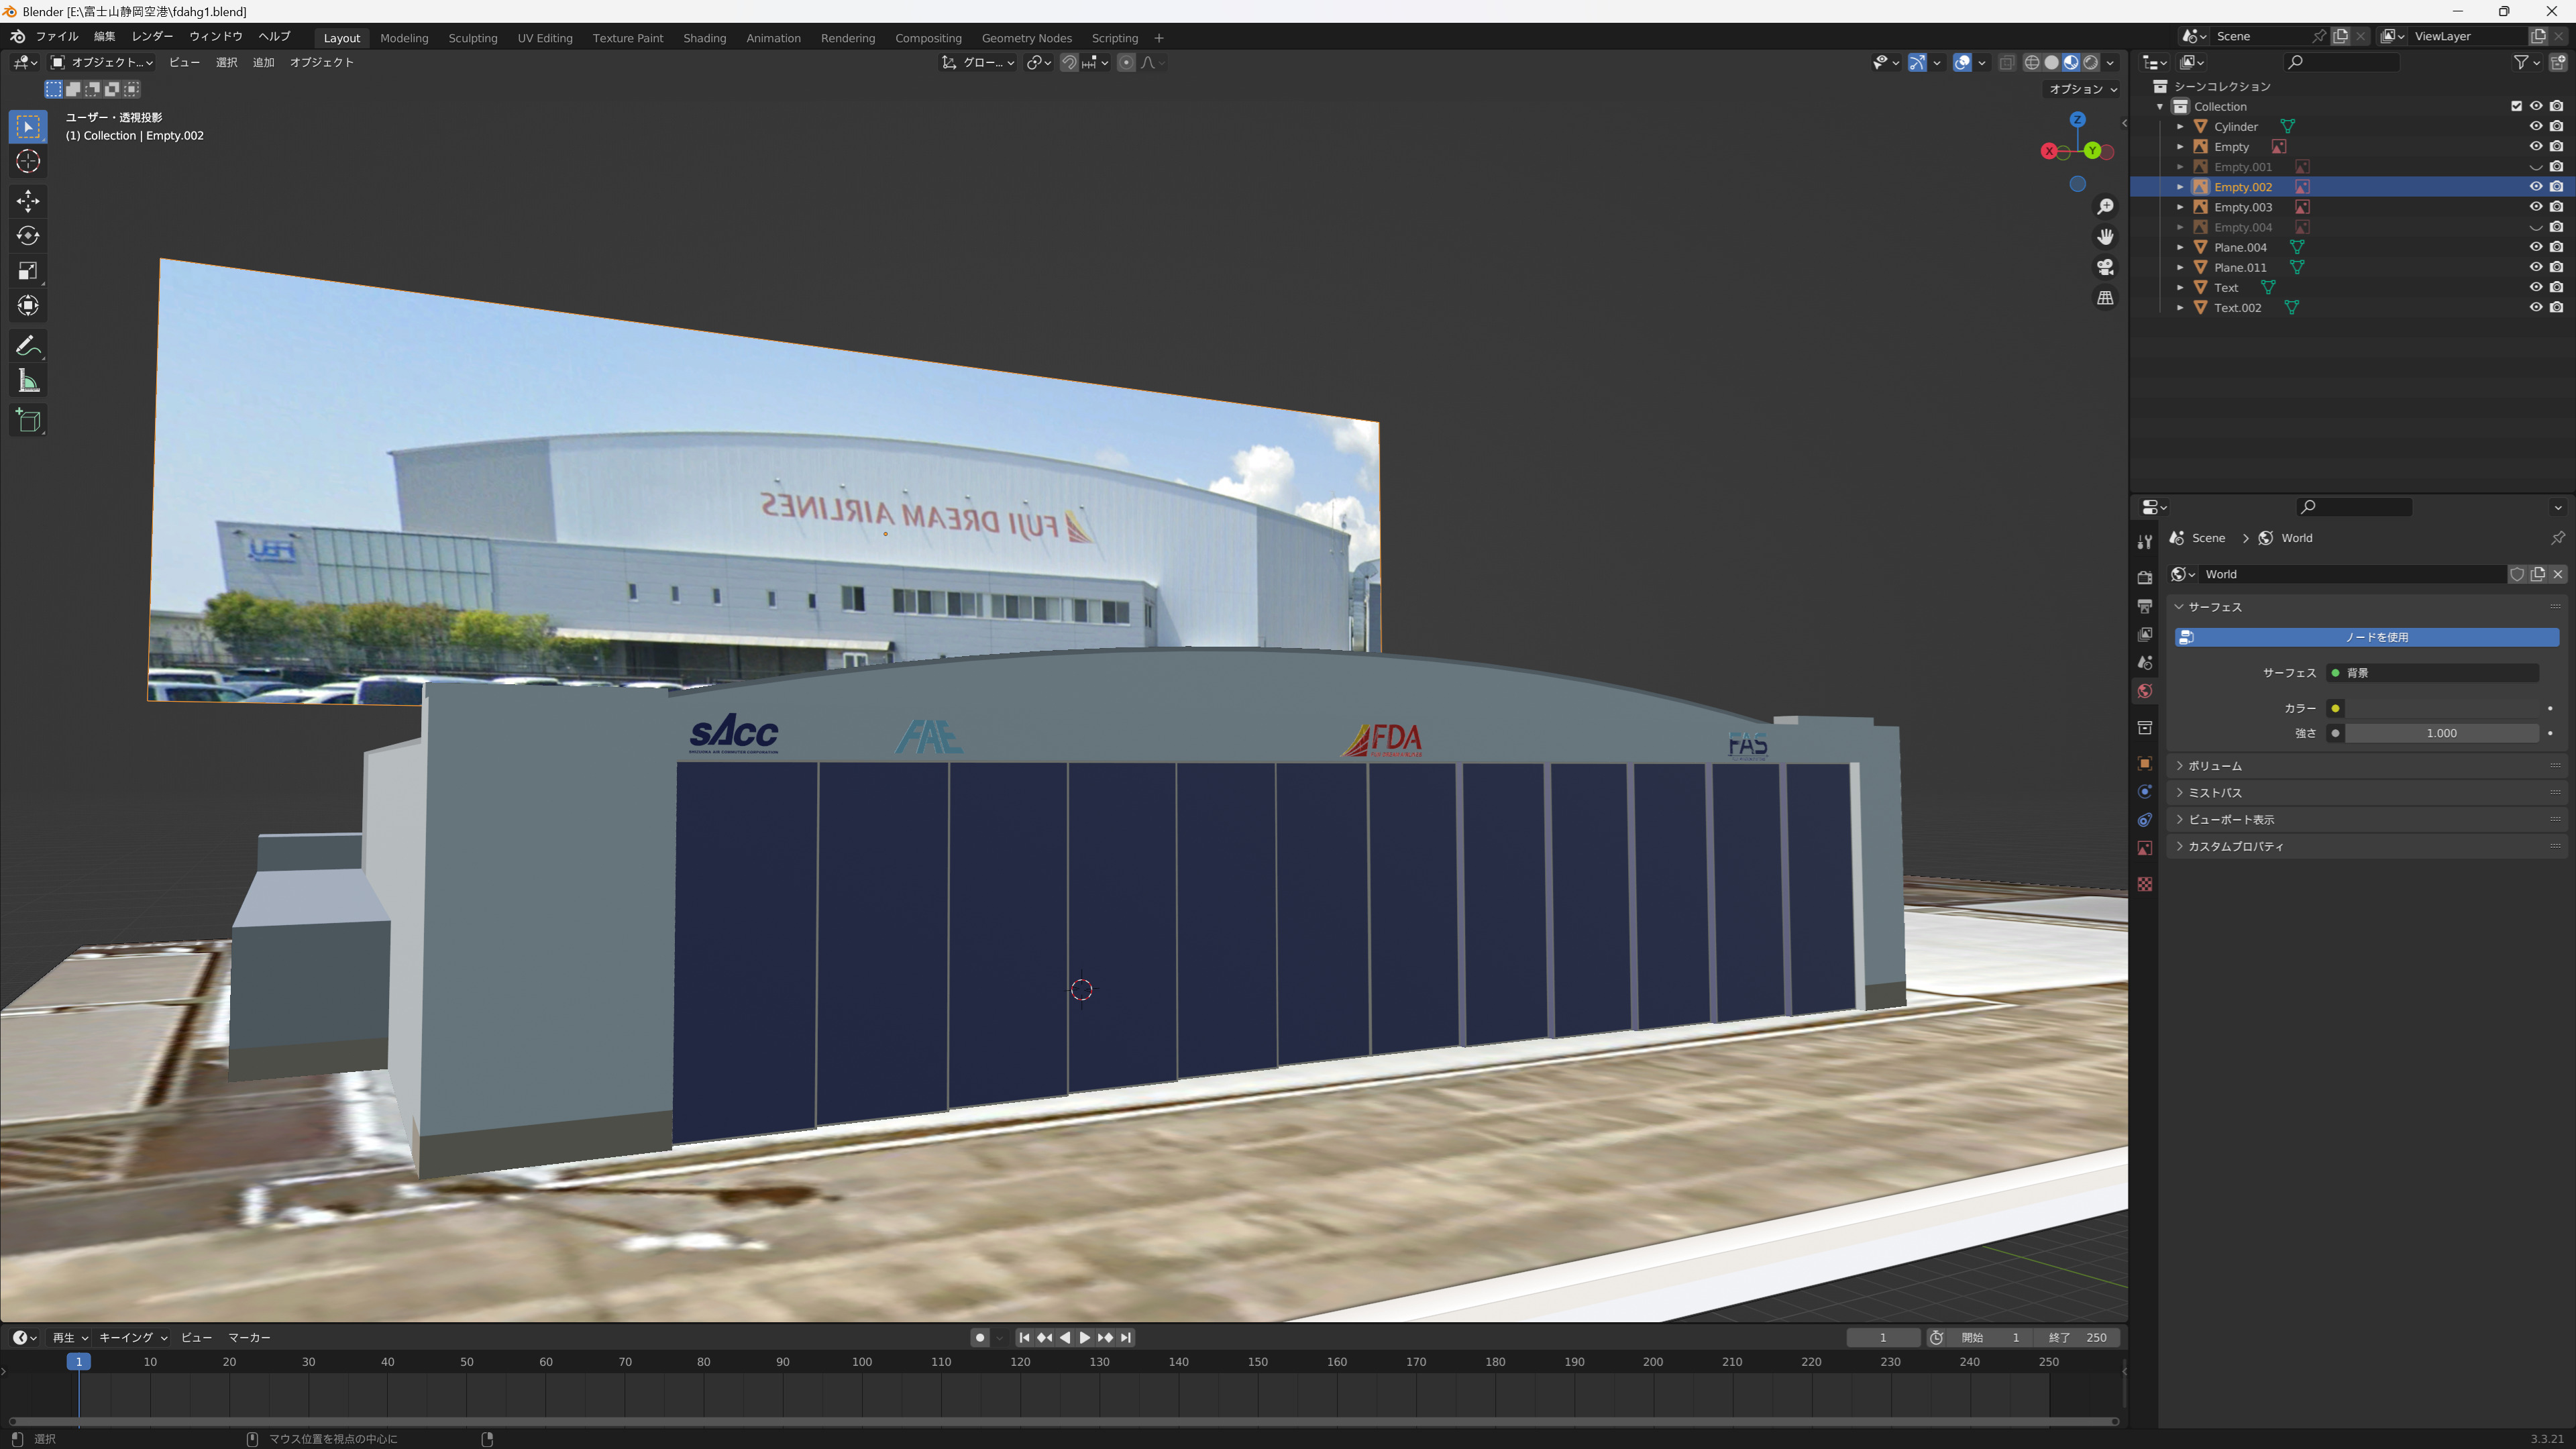Open the Scene properties tab
2576x1449 pixels.
[2144, 662]
